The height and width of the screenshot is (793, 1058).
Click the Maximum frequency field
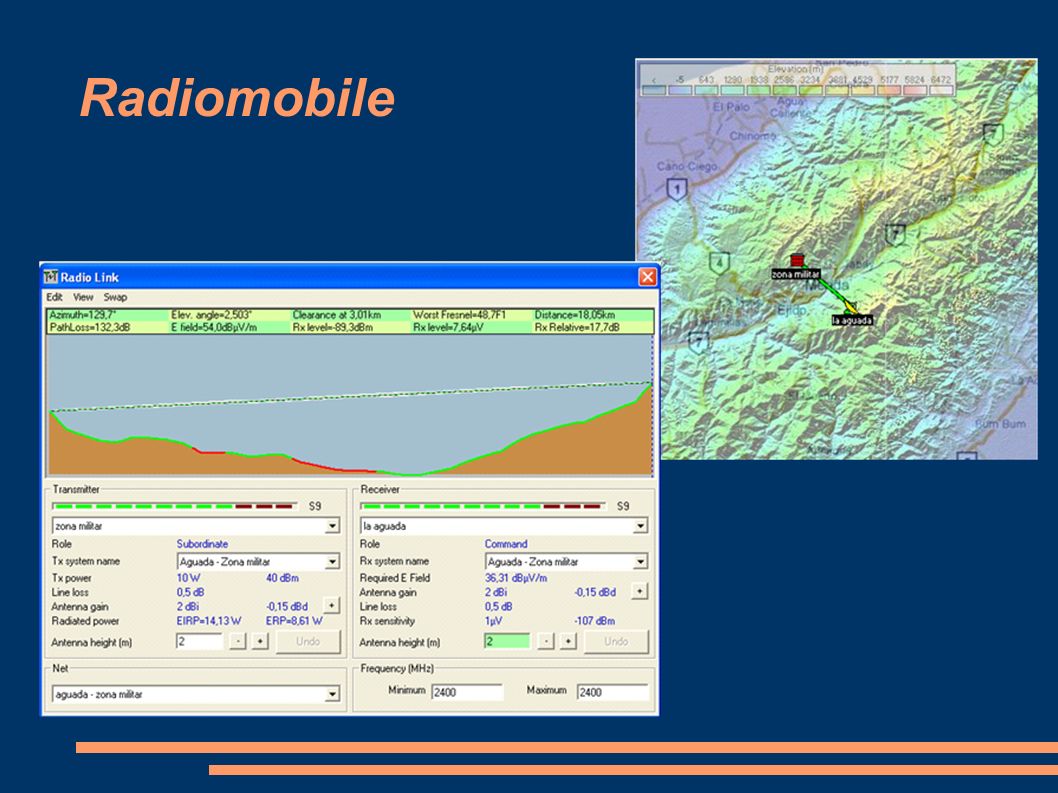613,692
